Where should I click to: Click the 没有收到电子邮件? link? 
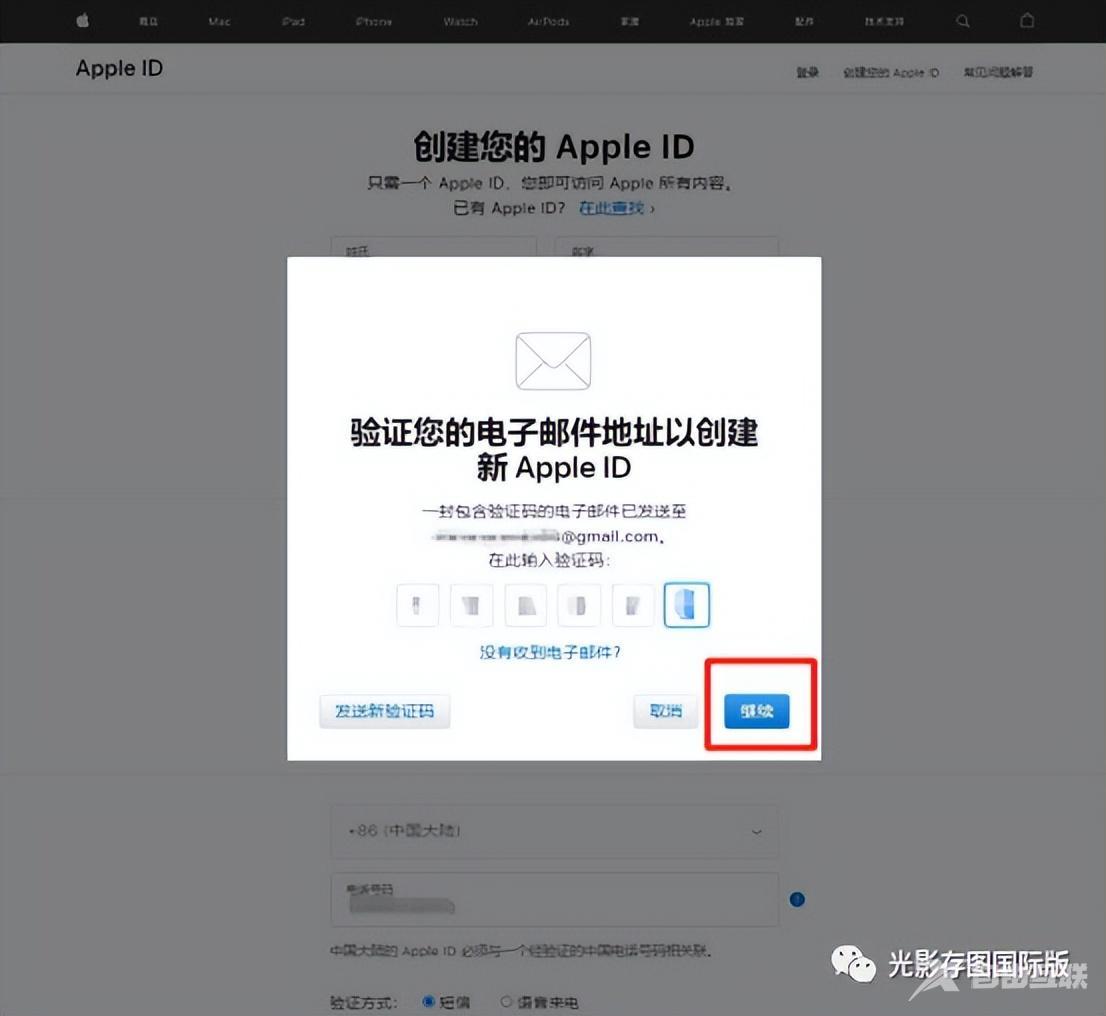click(x=551, y=652)
